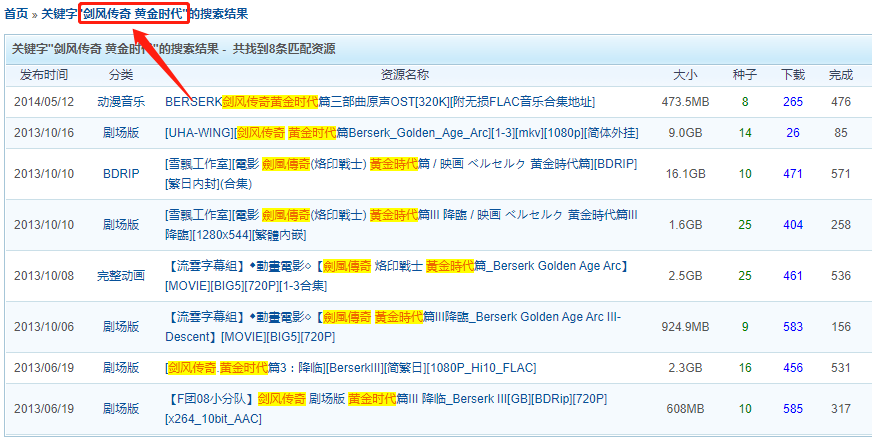The image size is (872, 443).
Task: Click size value 473.5MB
Action: (685, 102)
